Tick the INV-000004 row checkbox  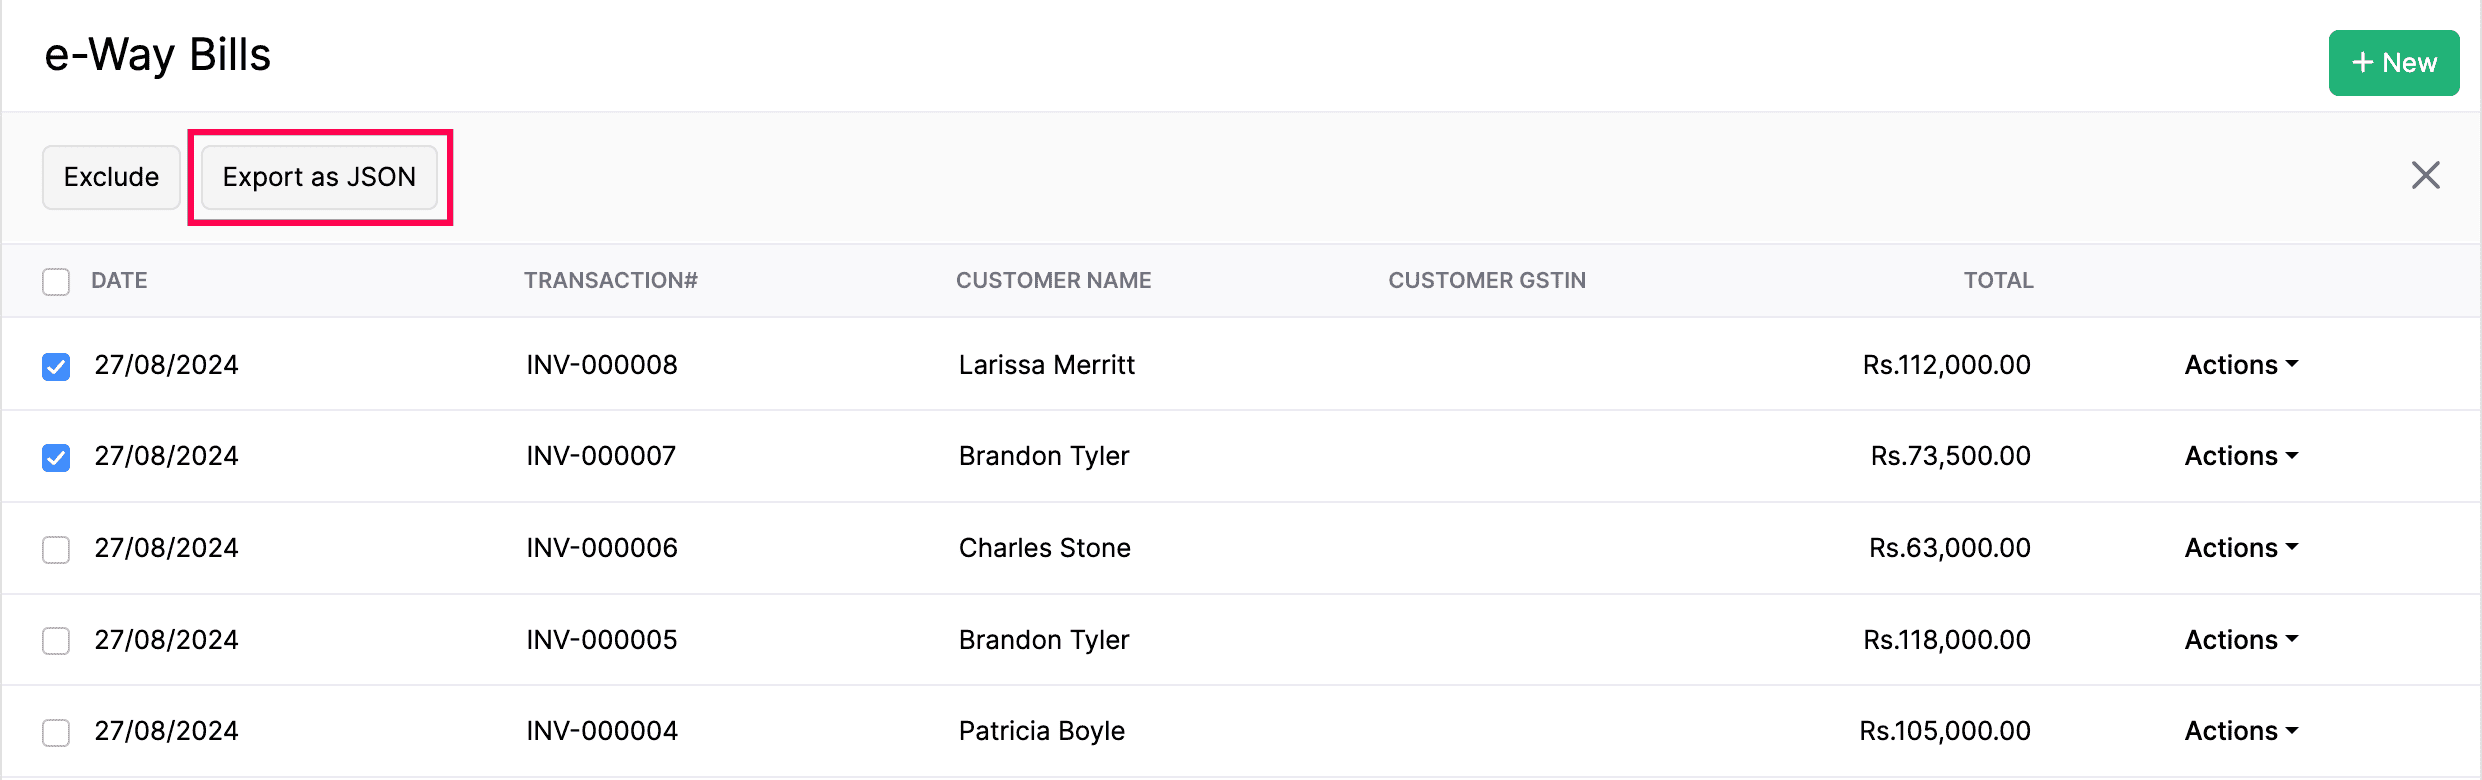[x=56, y=733]
